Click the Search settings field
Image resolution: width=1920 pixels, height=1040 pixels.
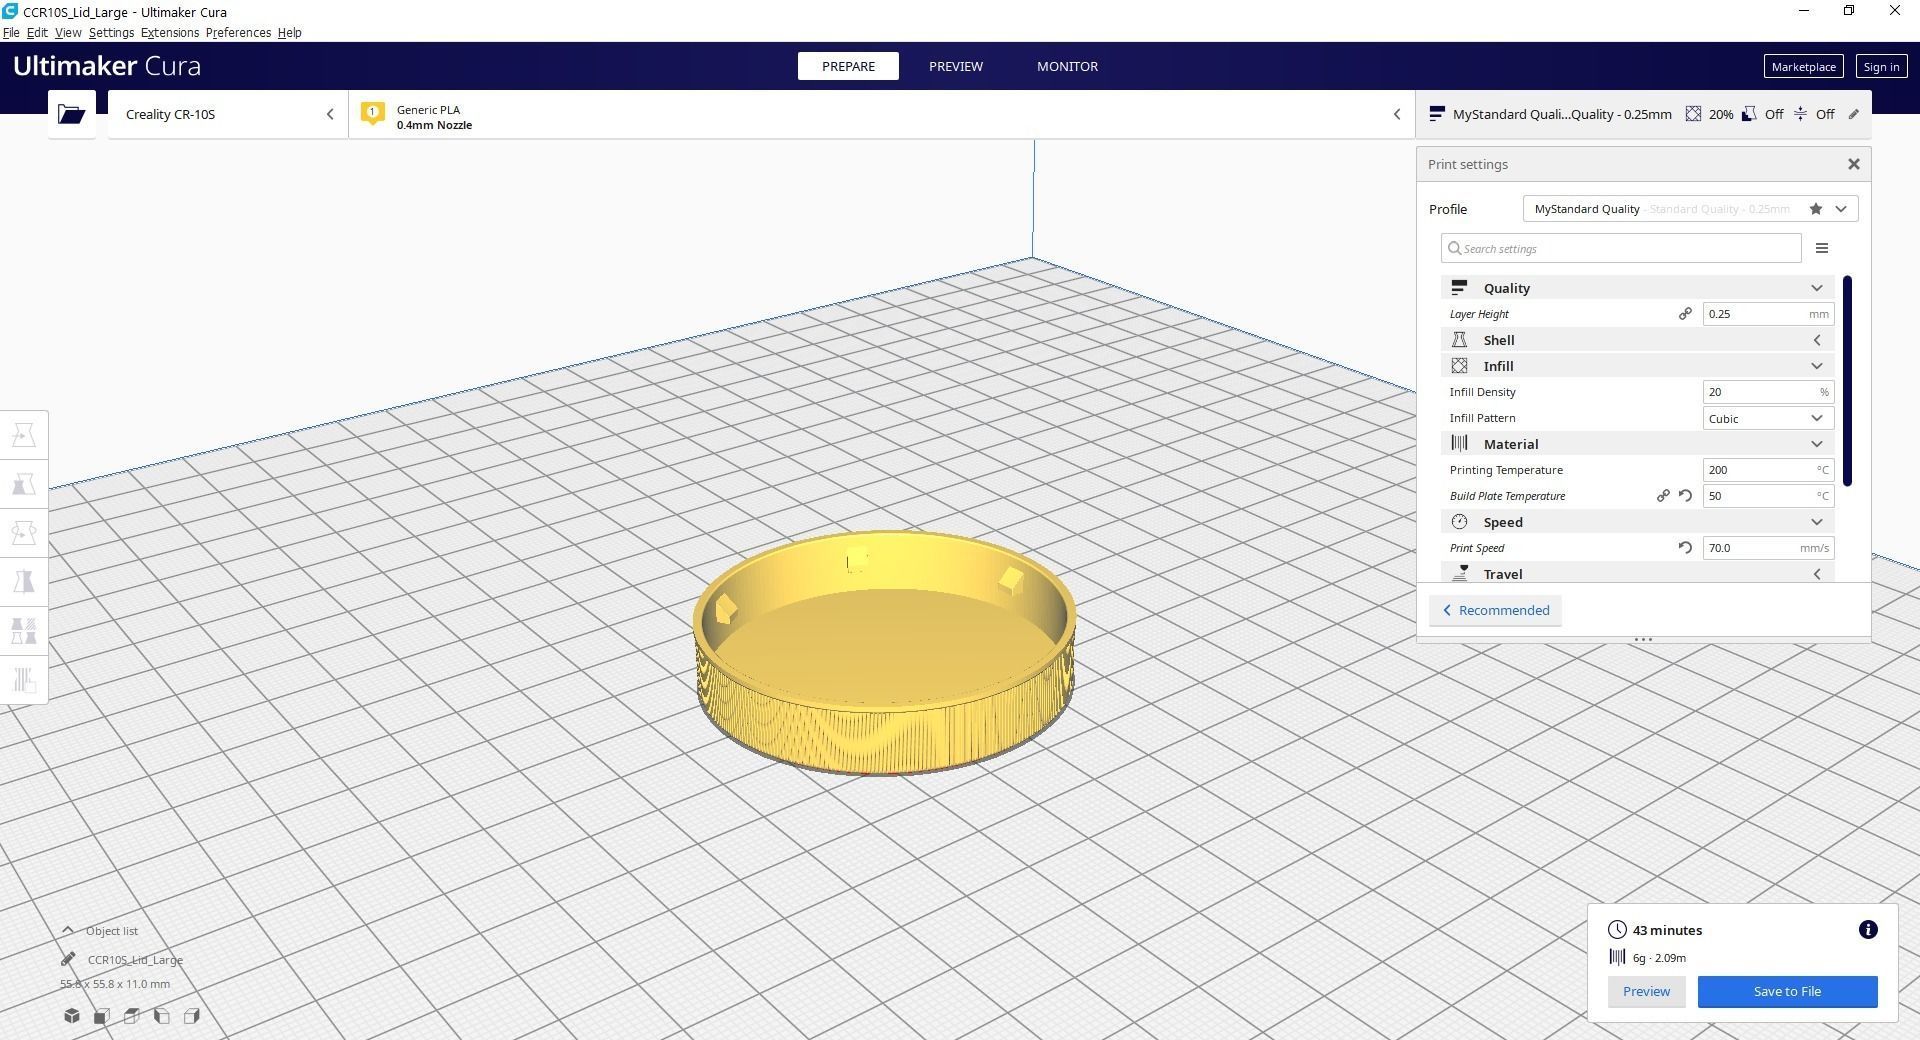point(1621,248)
